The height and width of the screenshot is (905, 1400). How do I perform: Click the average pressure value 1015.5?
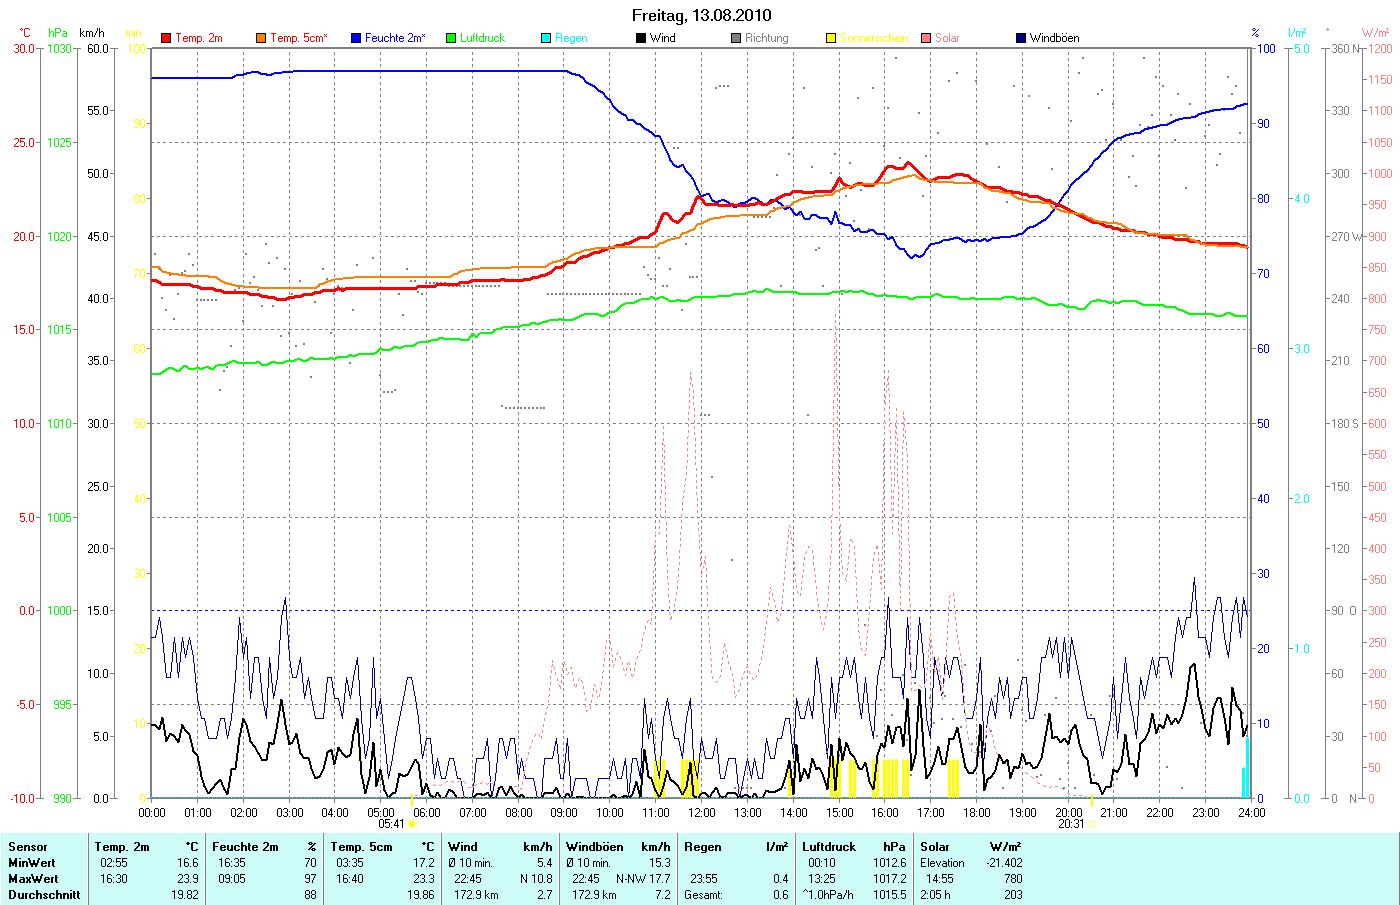point(889,895)
